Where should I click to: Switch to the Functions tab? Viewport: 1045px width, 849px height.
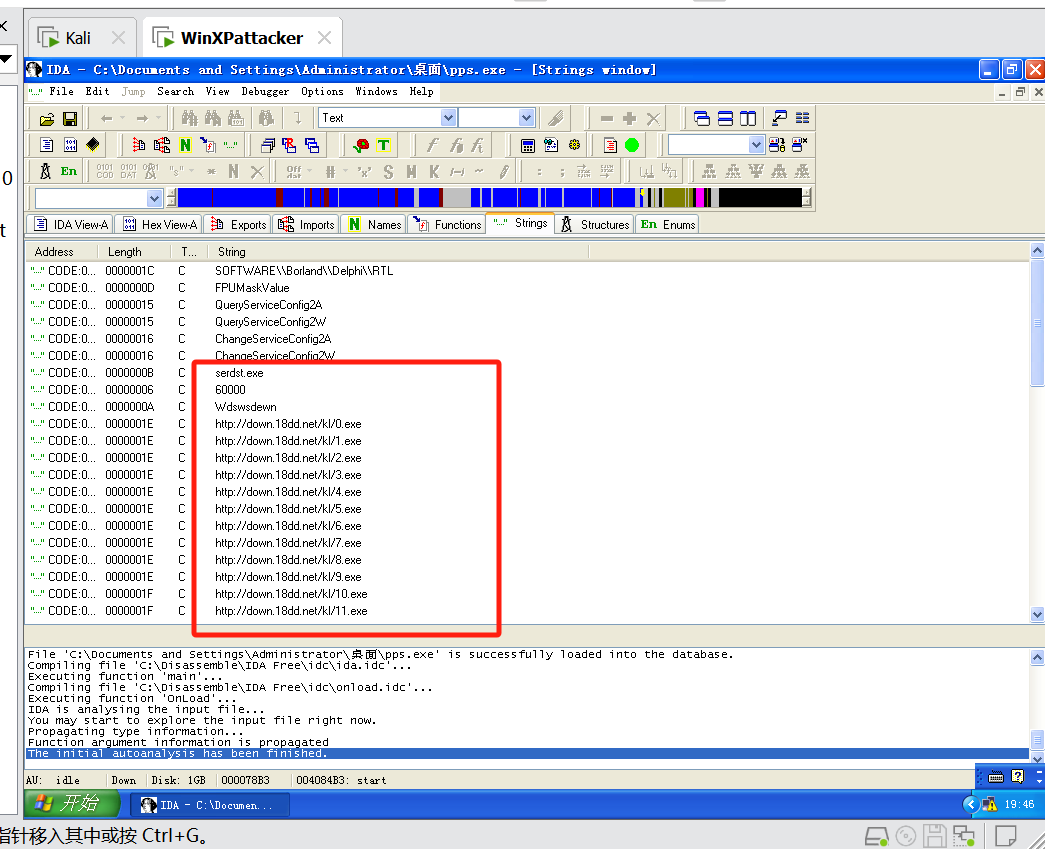click(x=446, y=225)
